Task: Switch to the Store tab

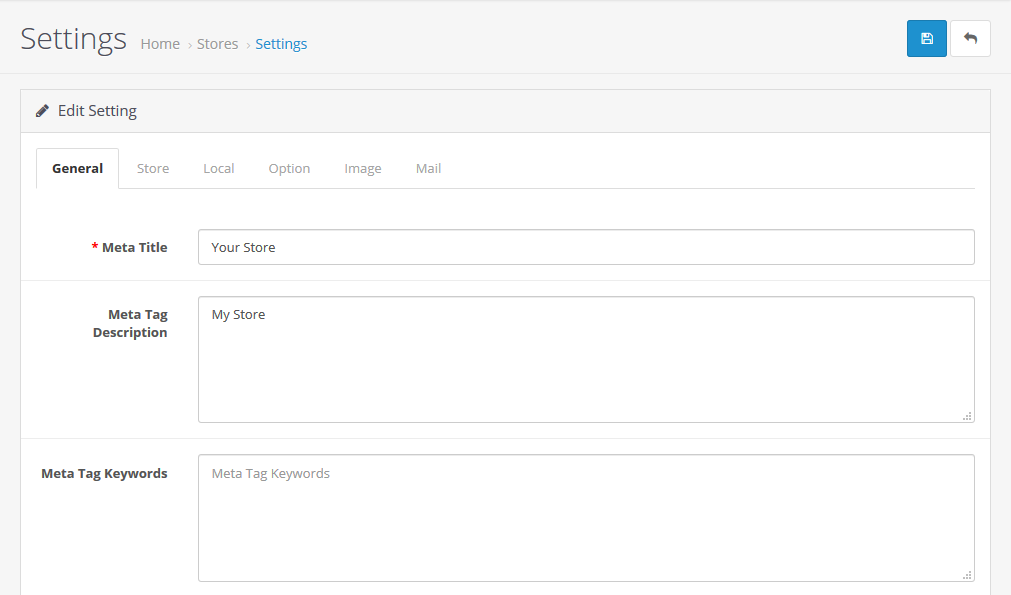Action: (x=153, y=168)
